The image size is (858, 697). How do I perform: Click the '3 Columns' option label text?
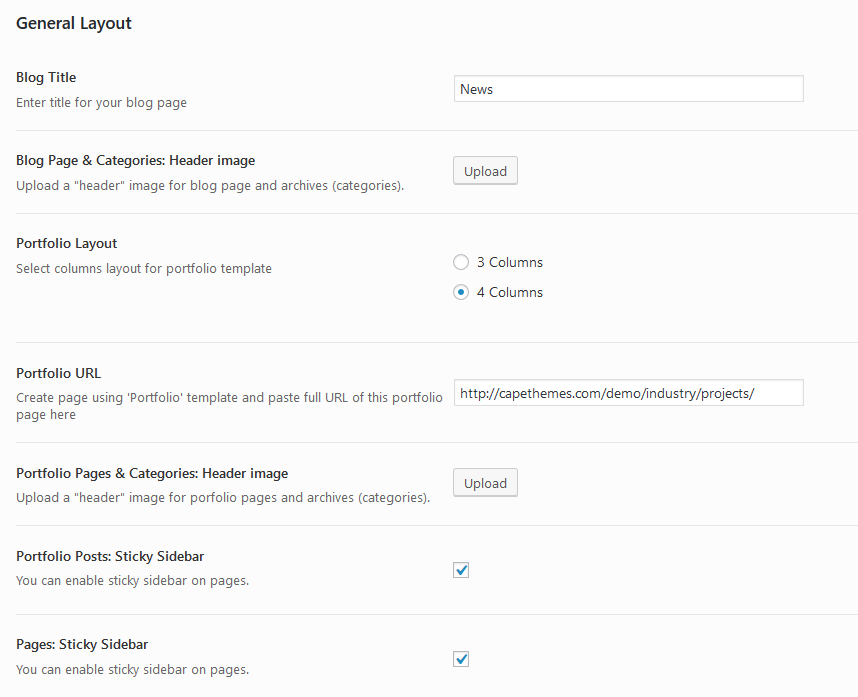[509, 262]
